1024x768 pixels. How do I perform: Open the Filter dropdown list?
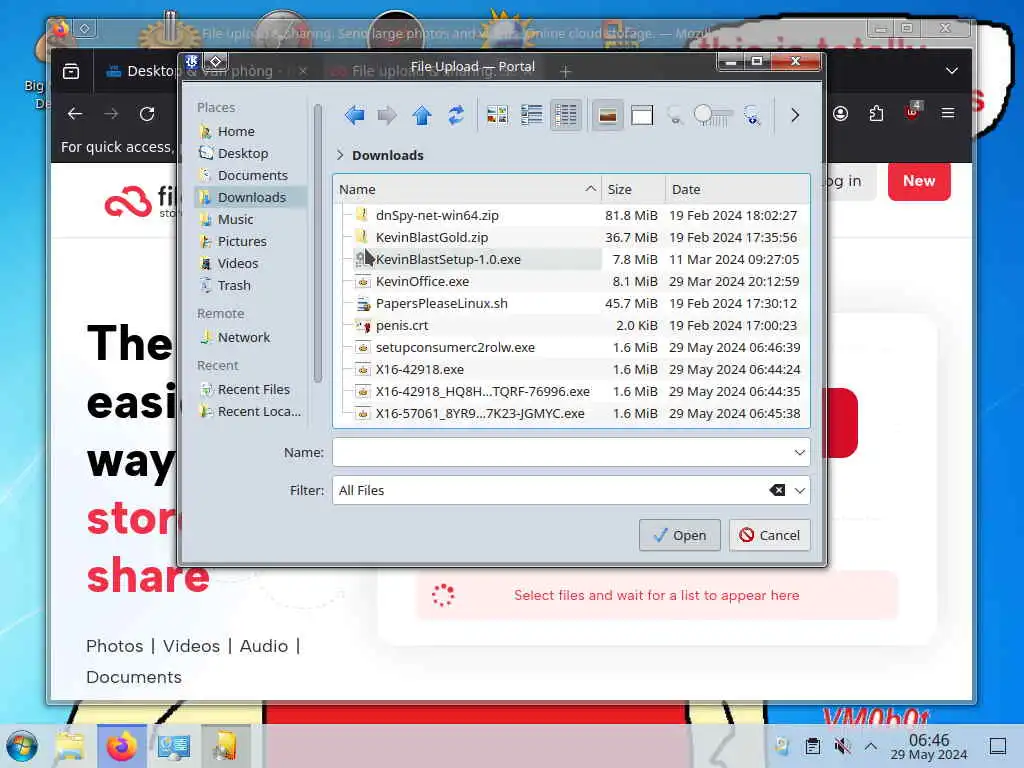[800, 490]
